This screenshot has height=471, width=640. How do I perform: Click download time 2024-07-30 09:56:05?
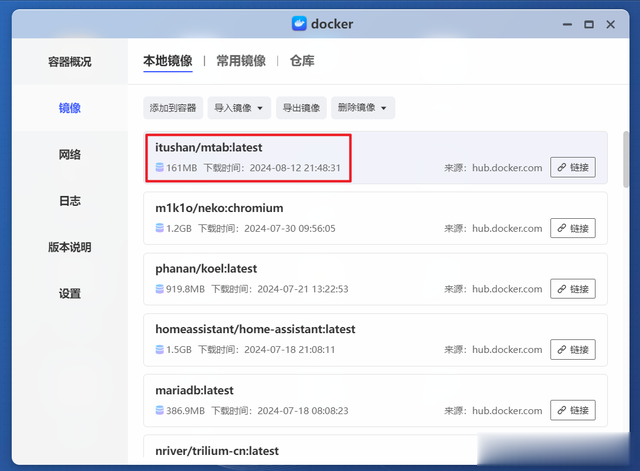coord(290,229)
